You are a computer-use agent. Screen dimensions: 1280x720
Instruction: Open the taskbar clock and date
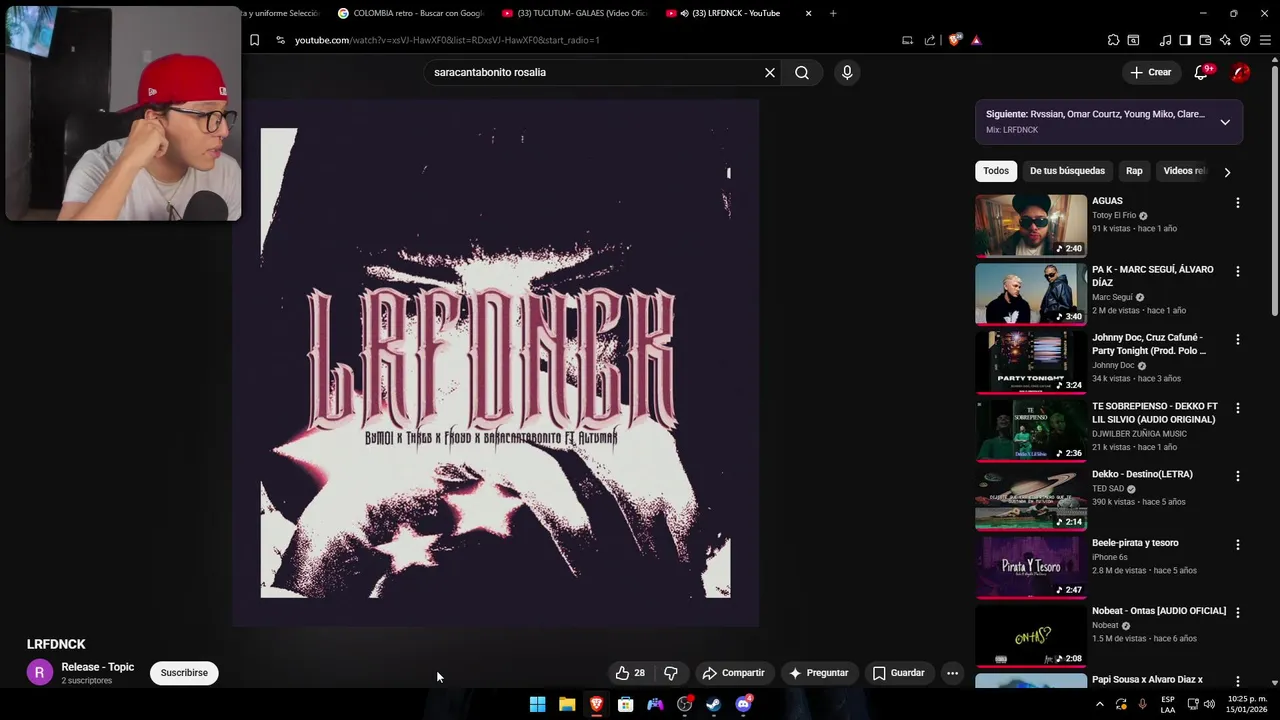pyautogui.click(x=1247, y=704)
